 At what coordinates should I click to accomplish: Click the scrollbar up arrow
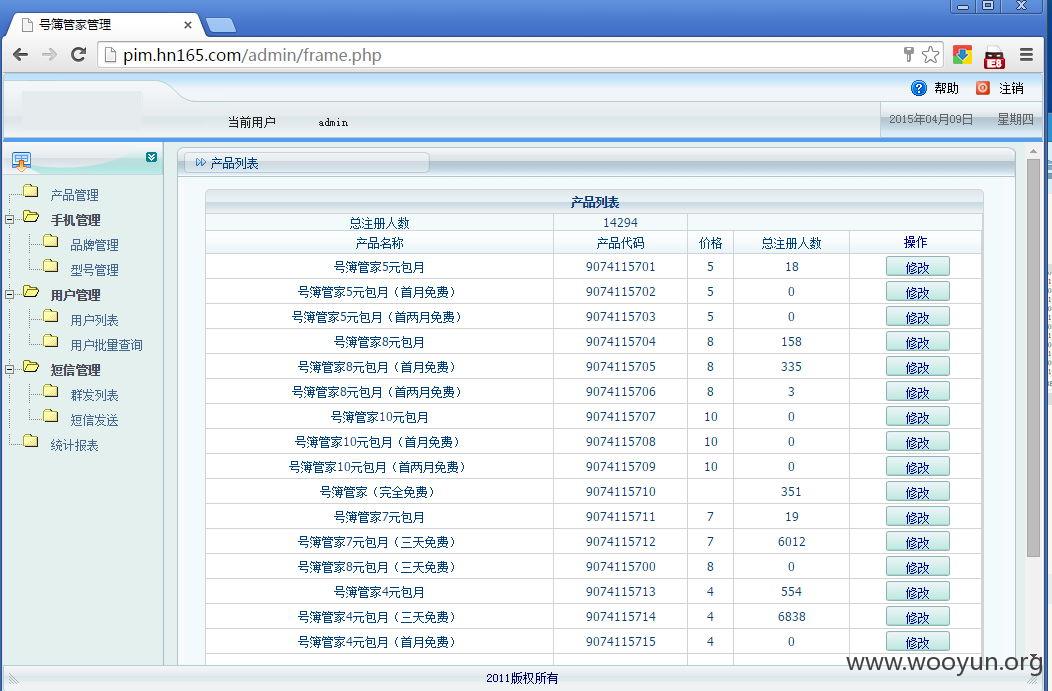click(1033, 152)
